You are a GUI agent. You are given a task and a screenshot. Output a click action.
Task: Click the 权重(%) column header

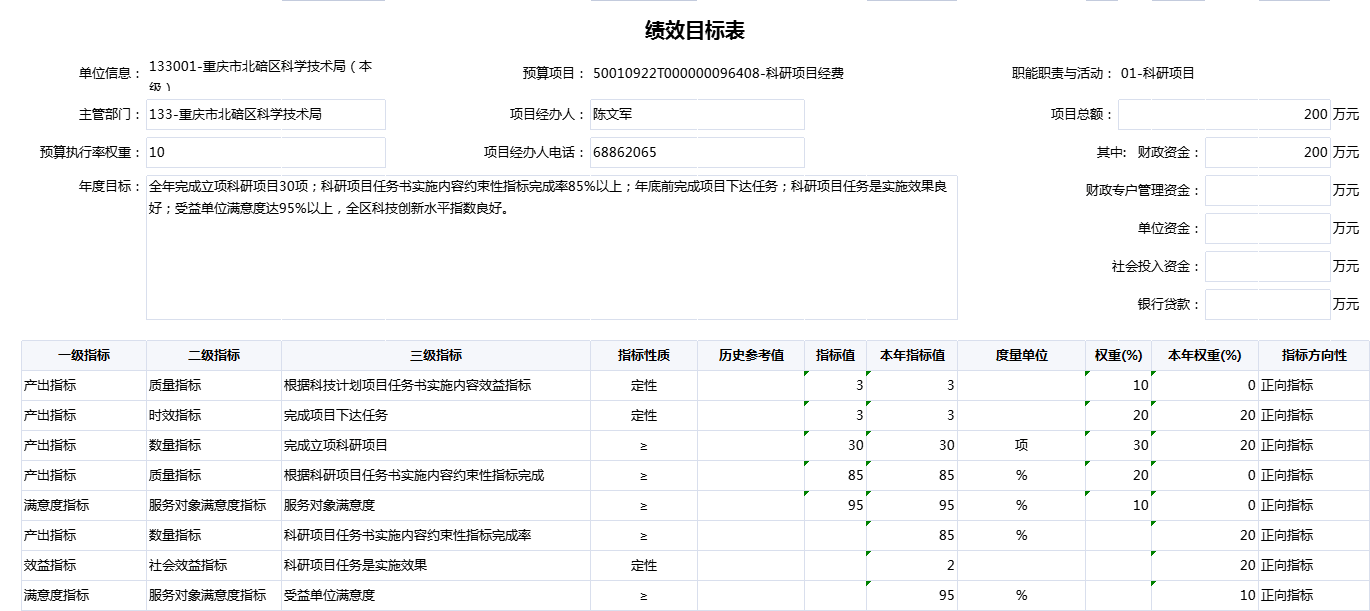pyautogui.click(x=1119, y=355)
